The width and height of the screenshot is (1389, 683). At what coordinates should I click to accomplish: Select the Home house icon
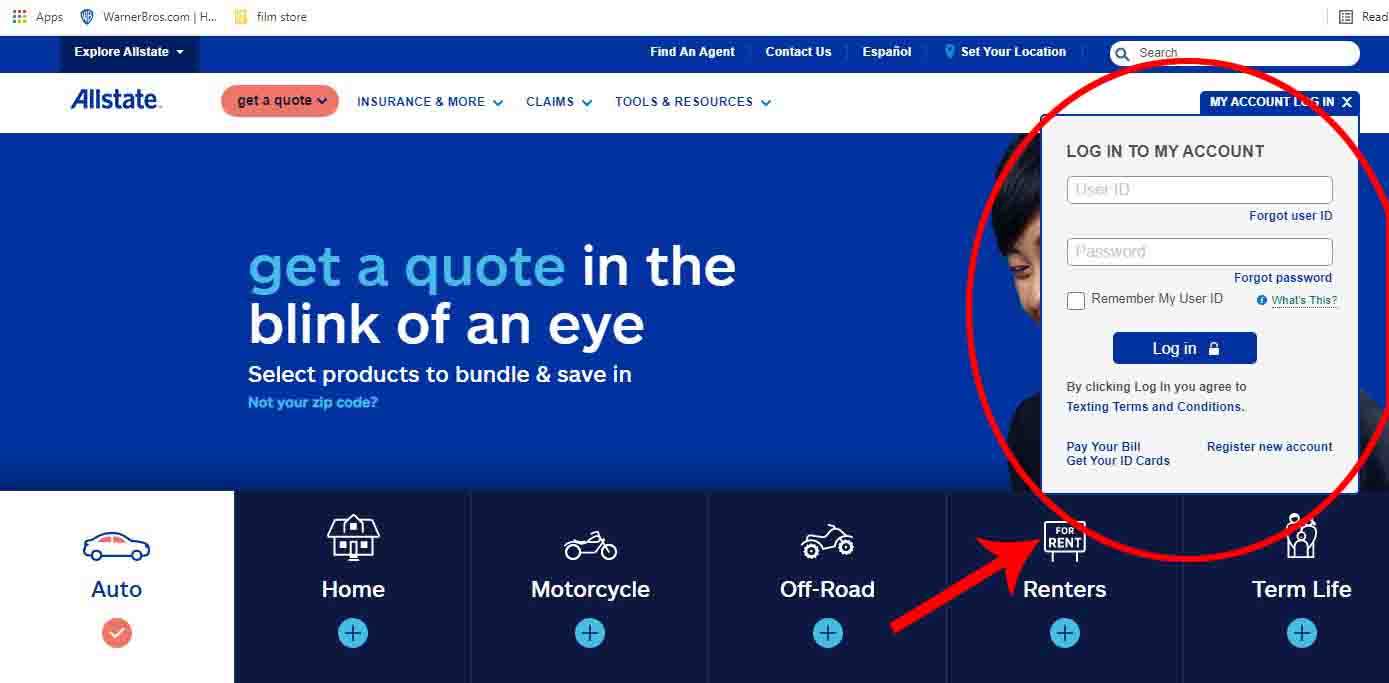tap(353, 537)
